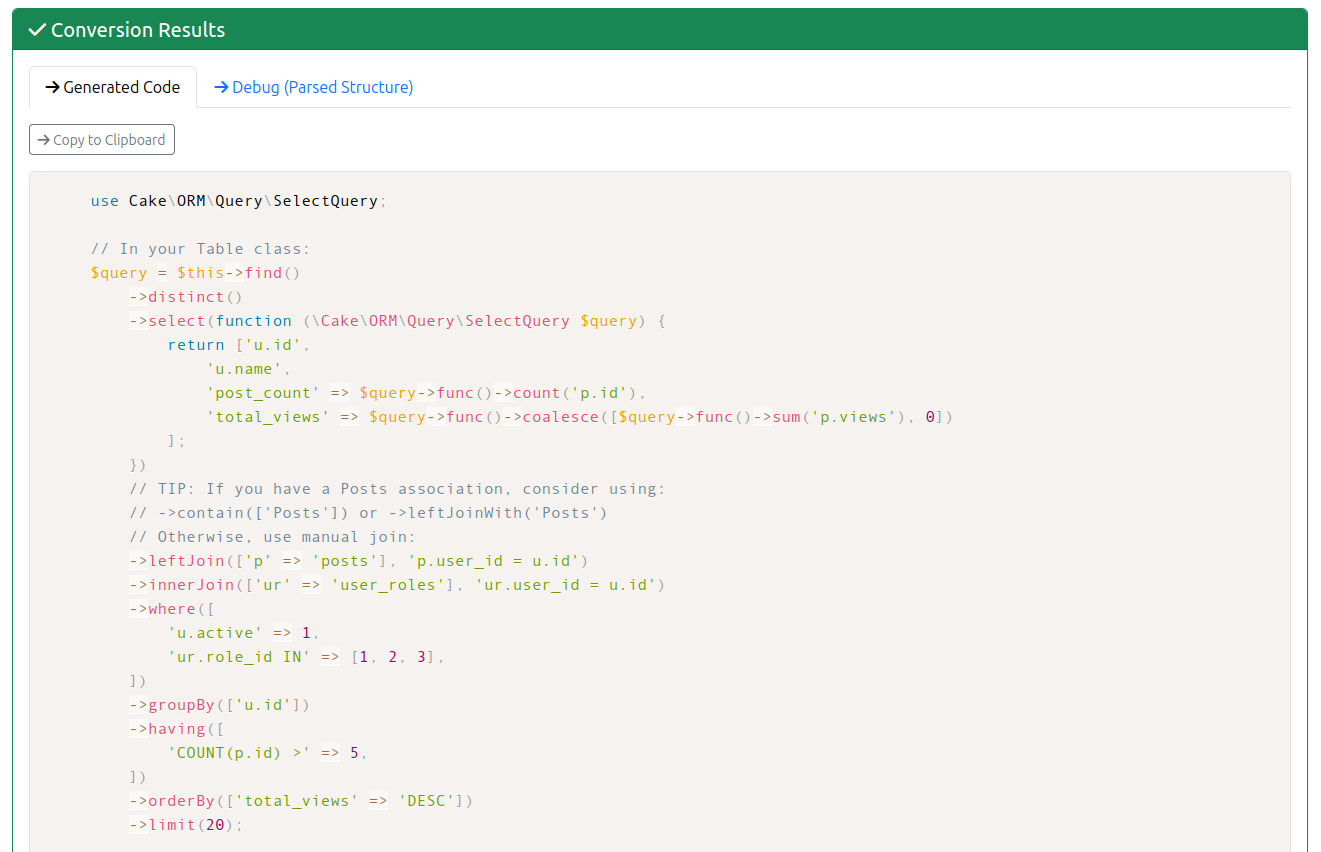Switch to the Generated Code tab
The width and height of the screenshot is (1321, 852).
[x=113, y=87]
